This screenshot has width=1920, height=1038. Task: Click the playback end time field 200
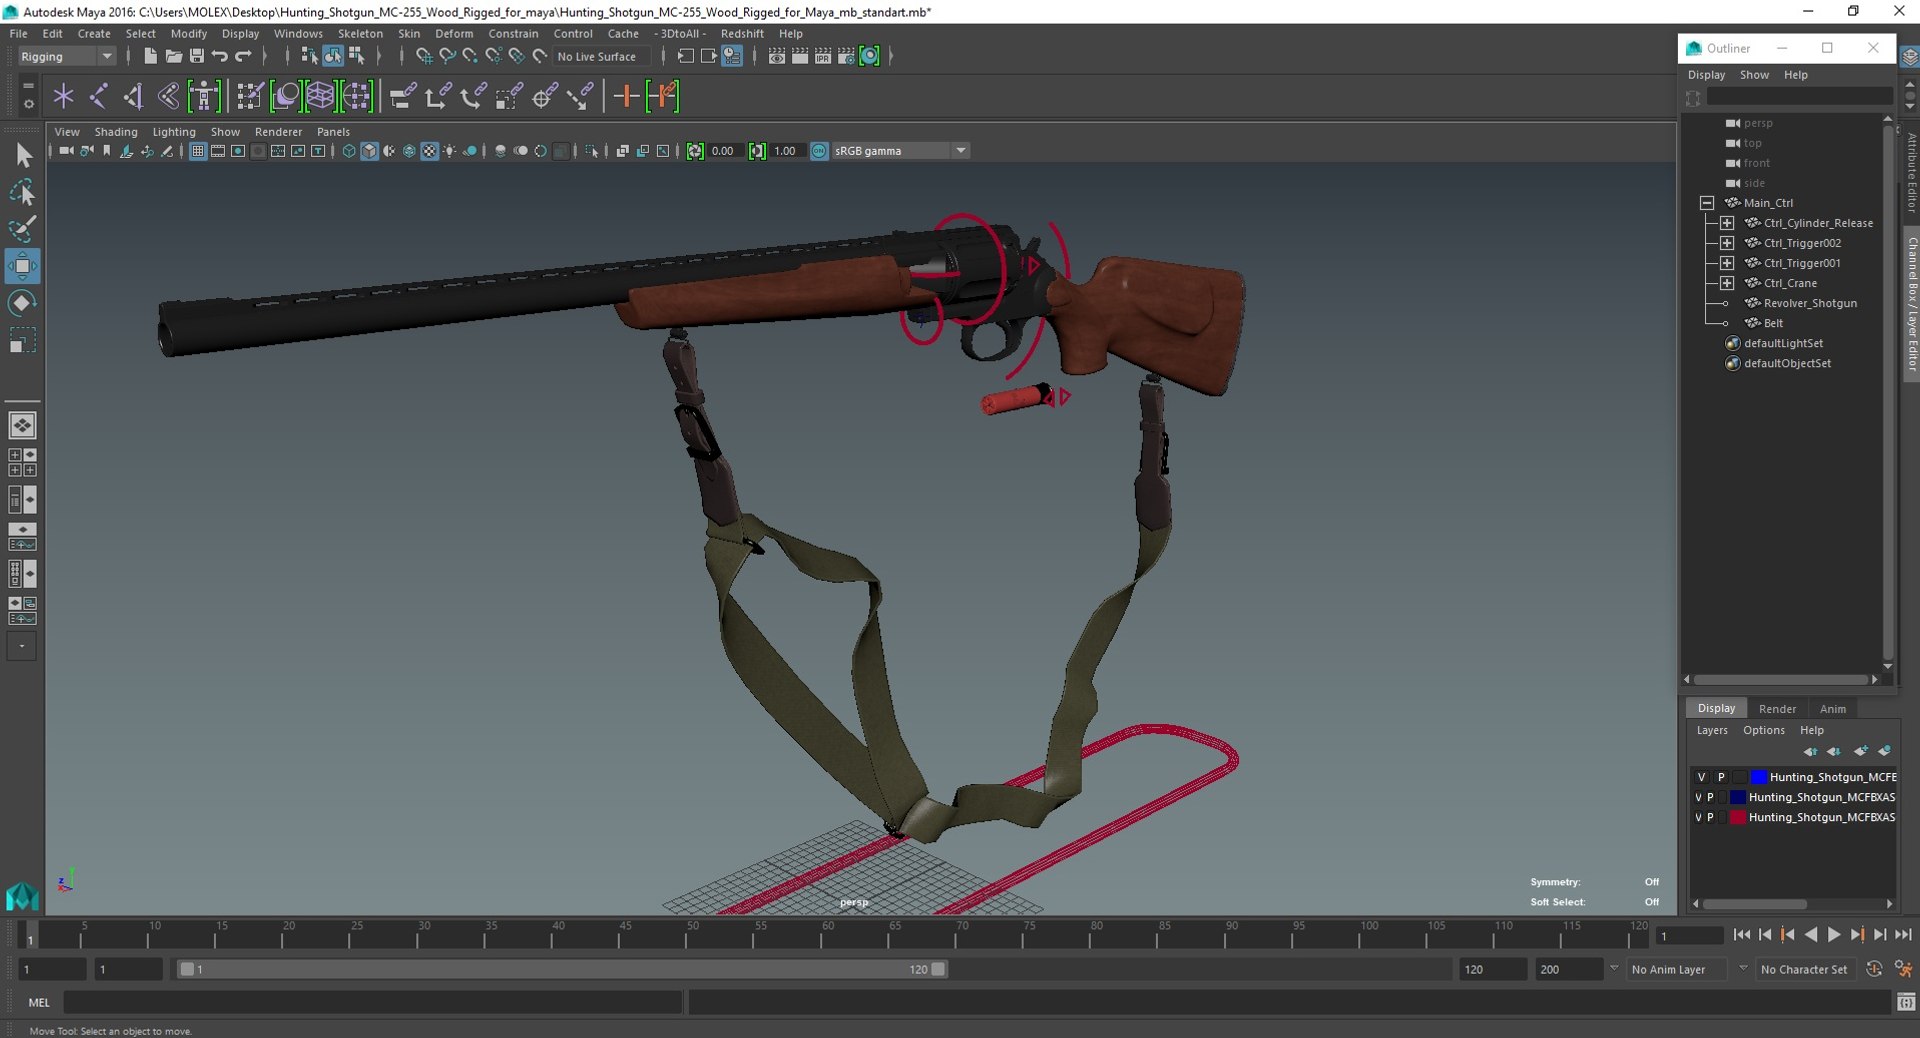[1568, 969]
